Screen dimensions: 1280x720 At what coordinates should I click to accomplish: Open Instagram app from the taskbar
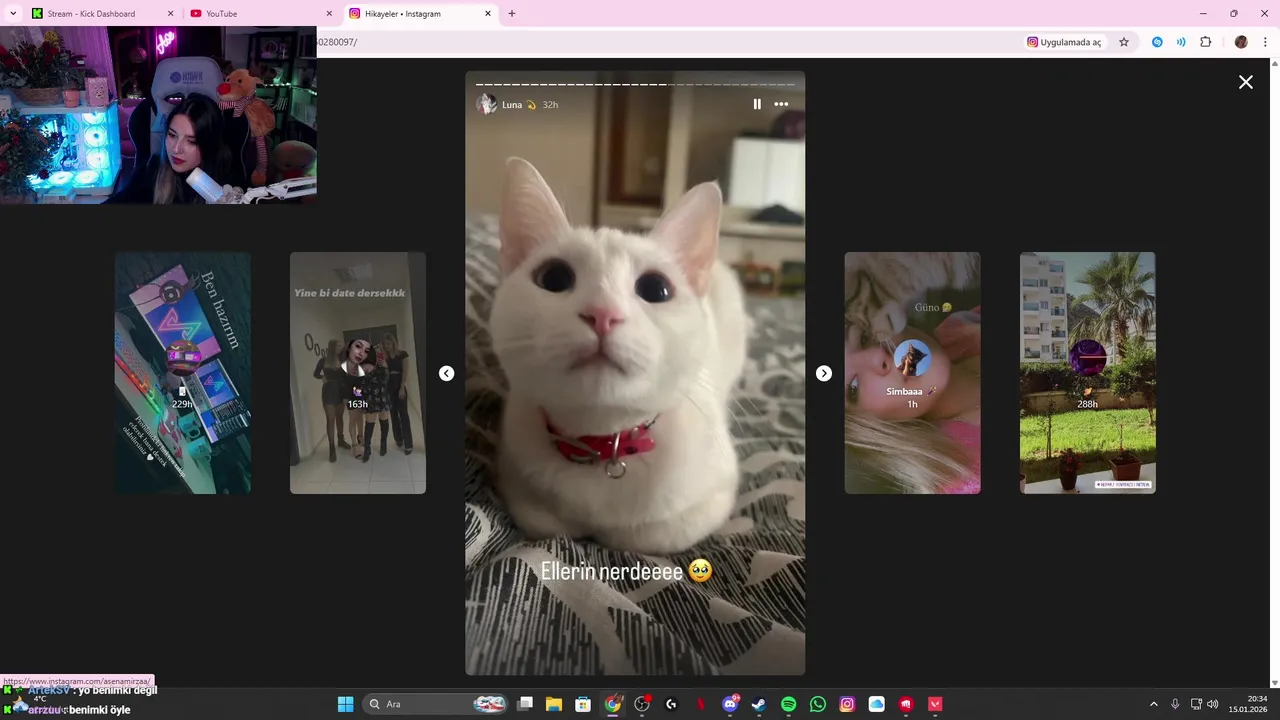point(847,704)
